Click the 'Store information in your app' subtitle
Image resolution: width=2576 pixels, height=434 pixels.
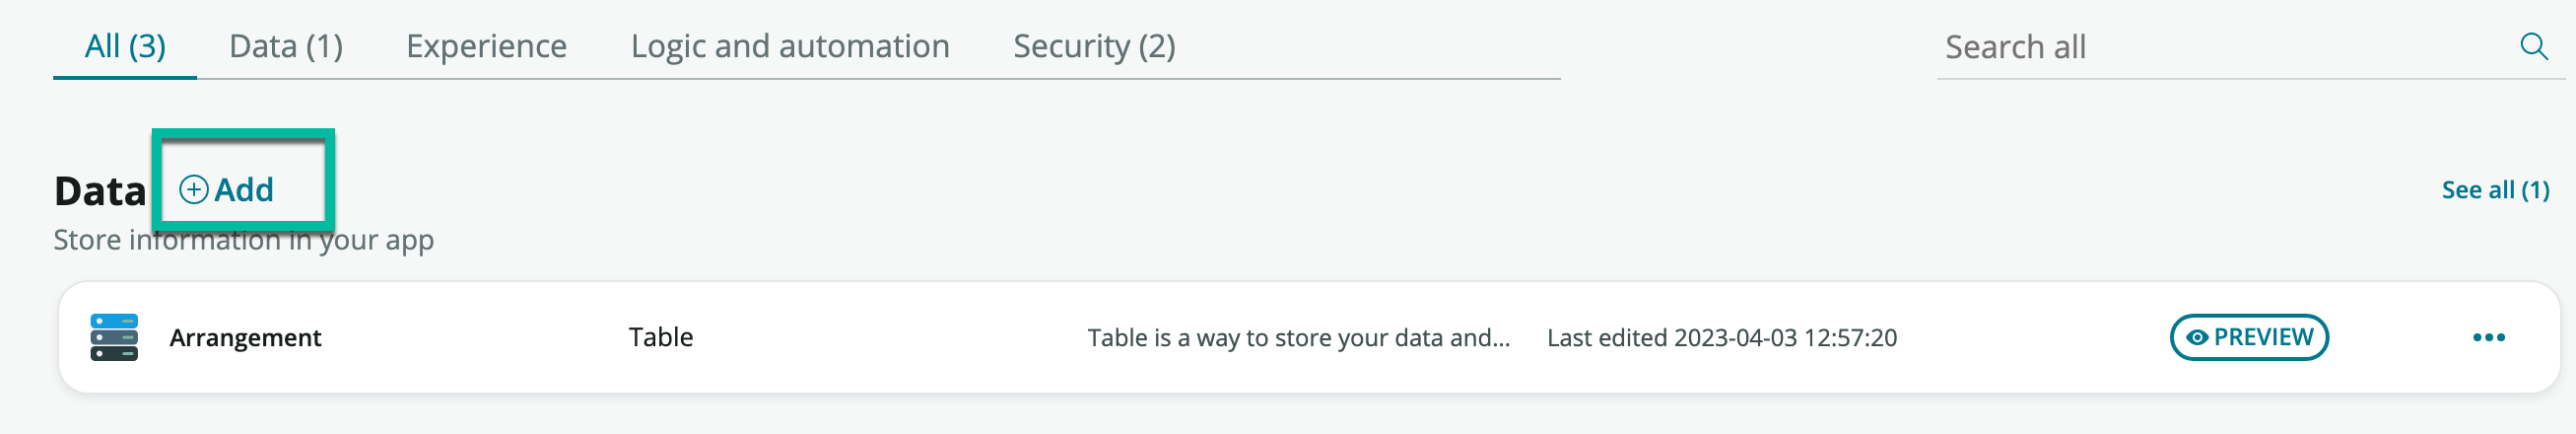[243, 241]
